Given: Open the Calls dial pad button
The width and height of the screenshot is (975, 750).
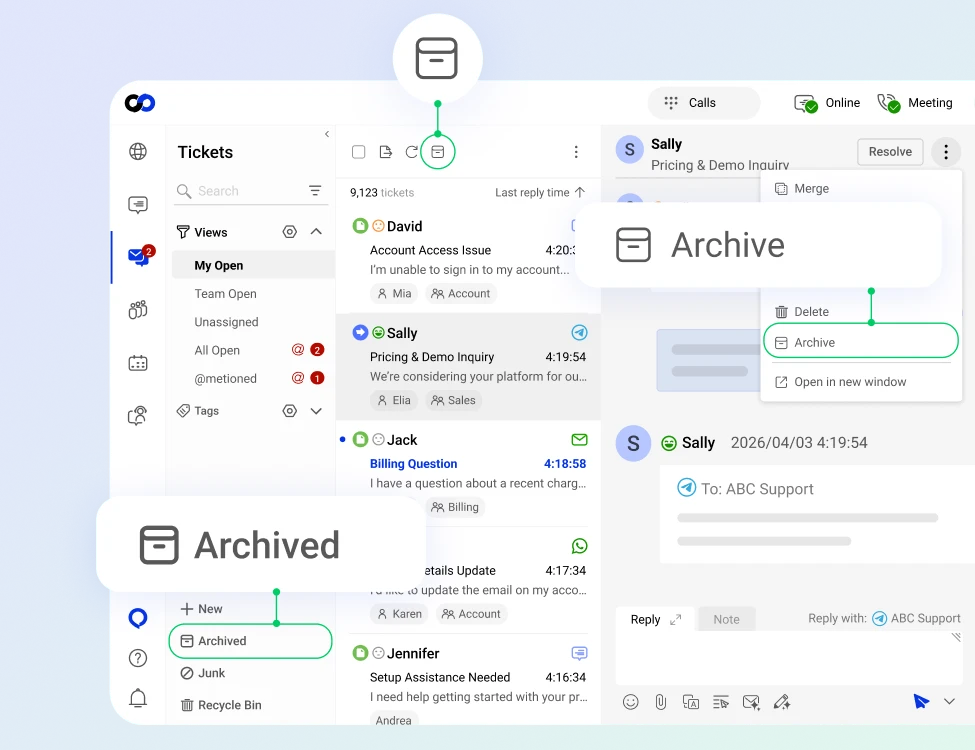Looking at the screenshot, I should pyautogui.click(x=703, y=103).
